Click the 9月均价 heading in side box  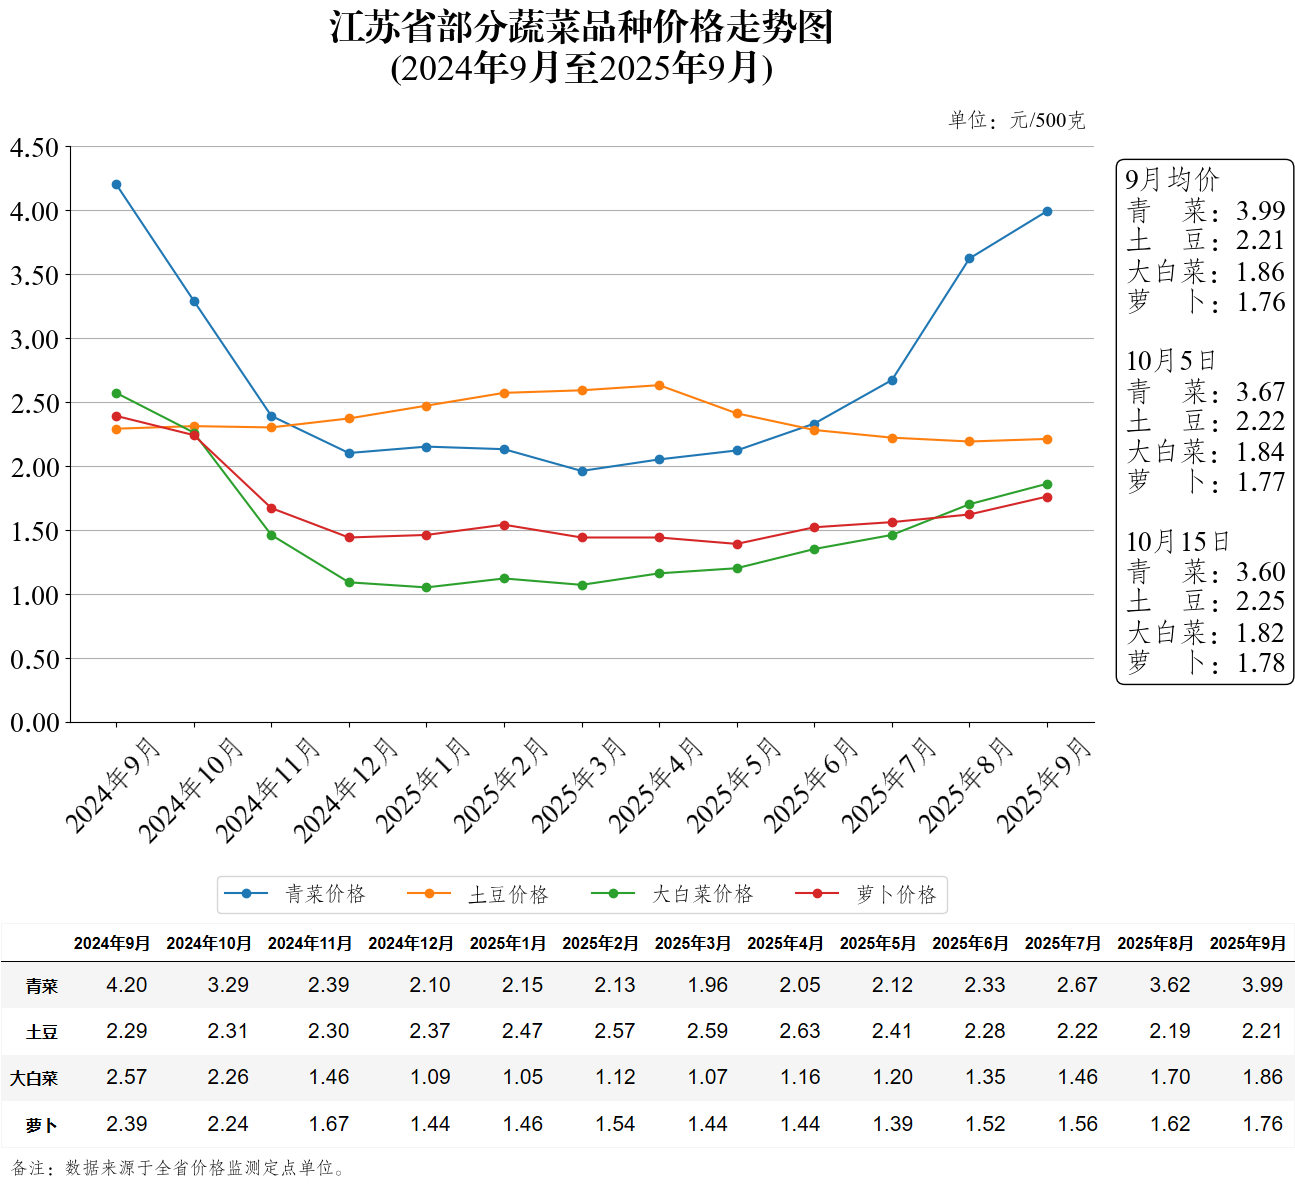click(x=1172, y=180)
